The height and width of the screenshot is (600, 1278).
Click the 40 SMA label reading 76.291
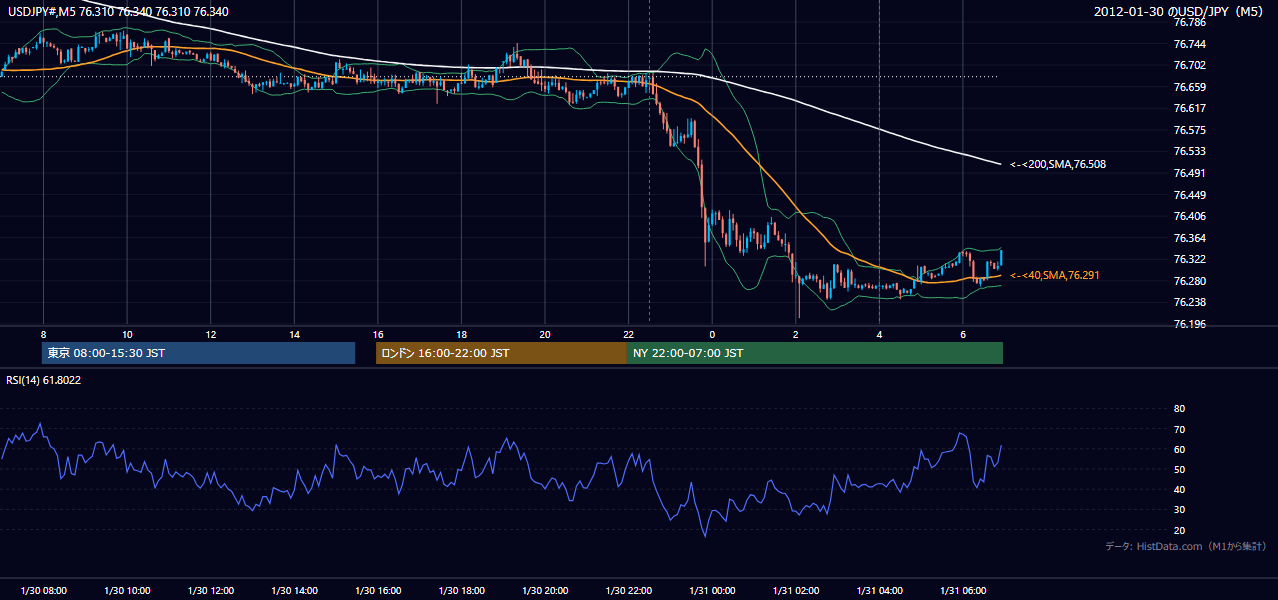1055,275
